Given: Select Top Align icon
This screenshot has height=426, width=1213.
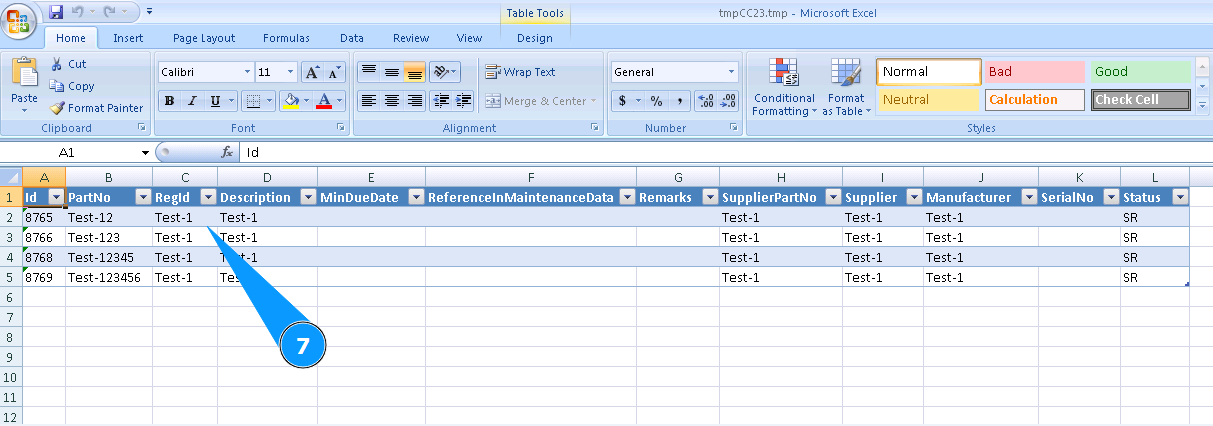Looking at the screenshot, I should tap(369, 72).
